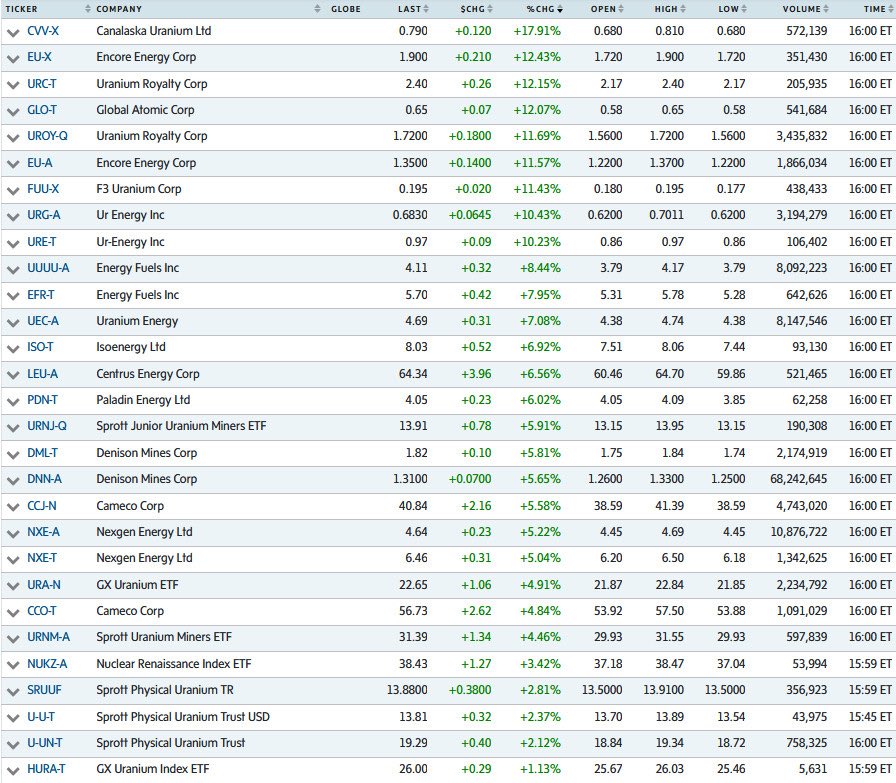Open the NUKZ-A ticker link

coord(47,664)
